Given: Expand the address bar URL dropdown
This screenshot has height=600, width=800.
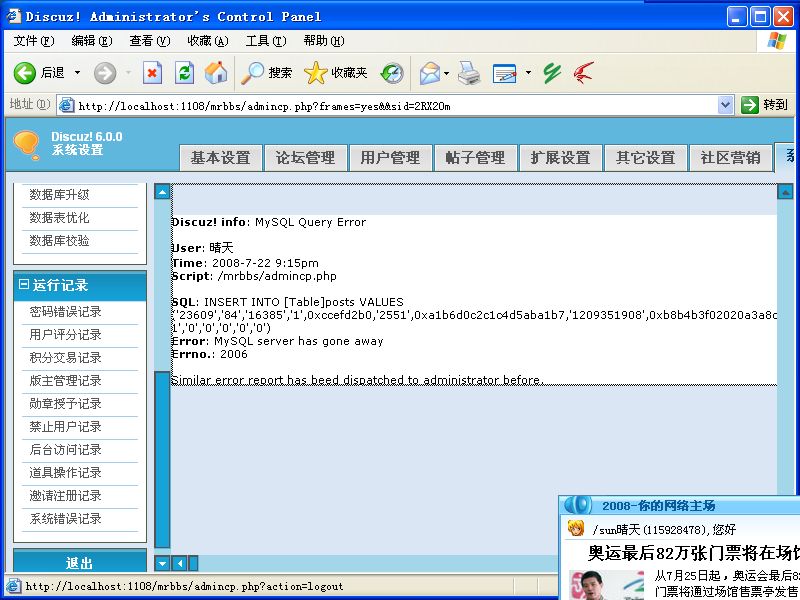Looking at the screenshot, I should click(x=725, y=105).
